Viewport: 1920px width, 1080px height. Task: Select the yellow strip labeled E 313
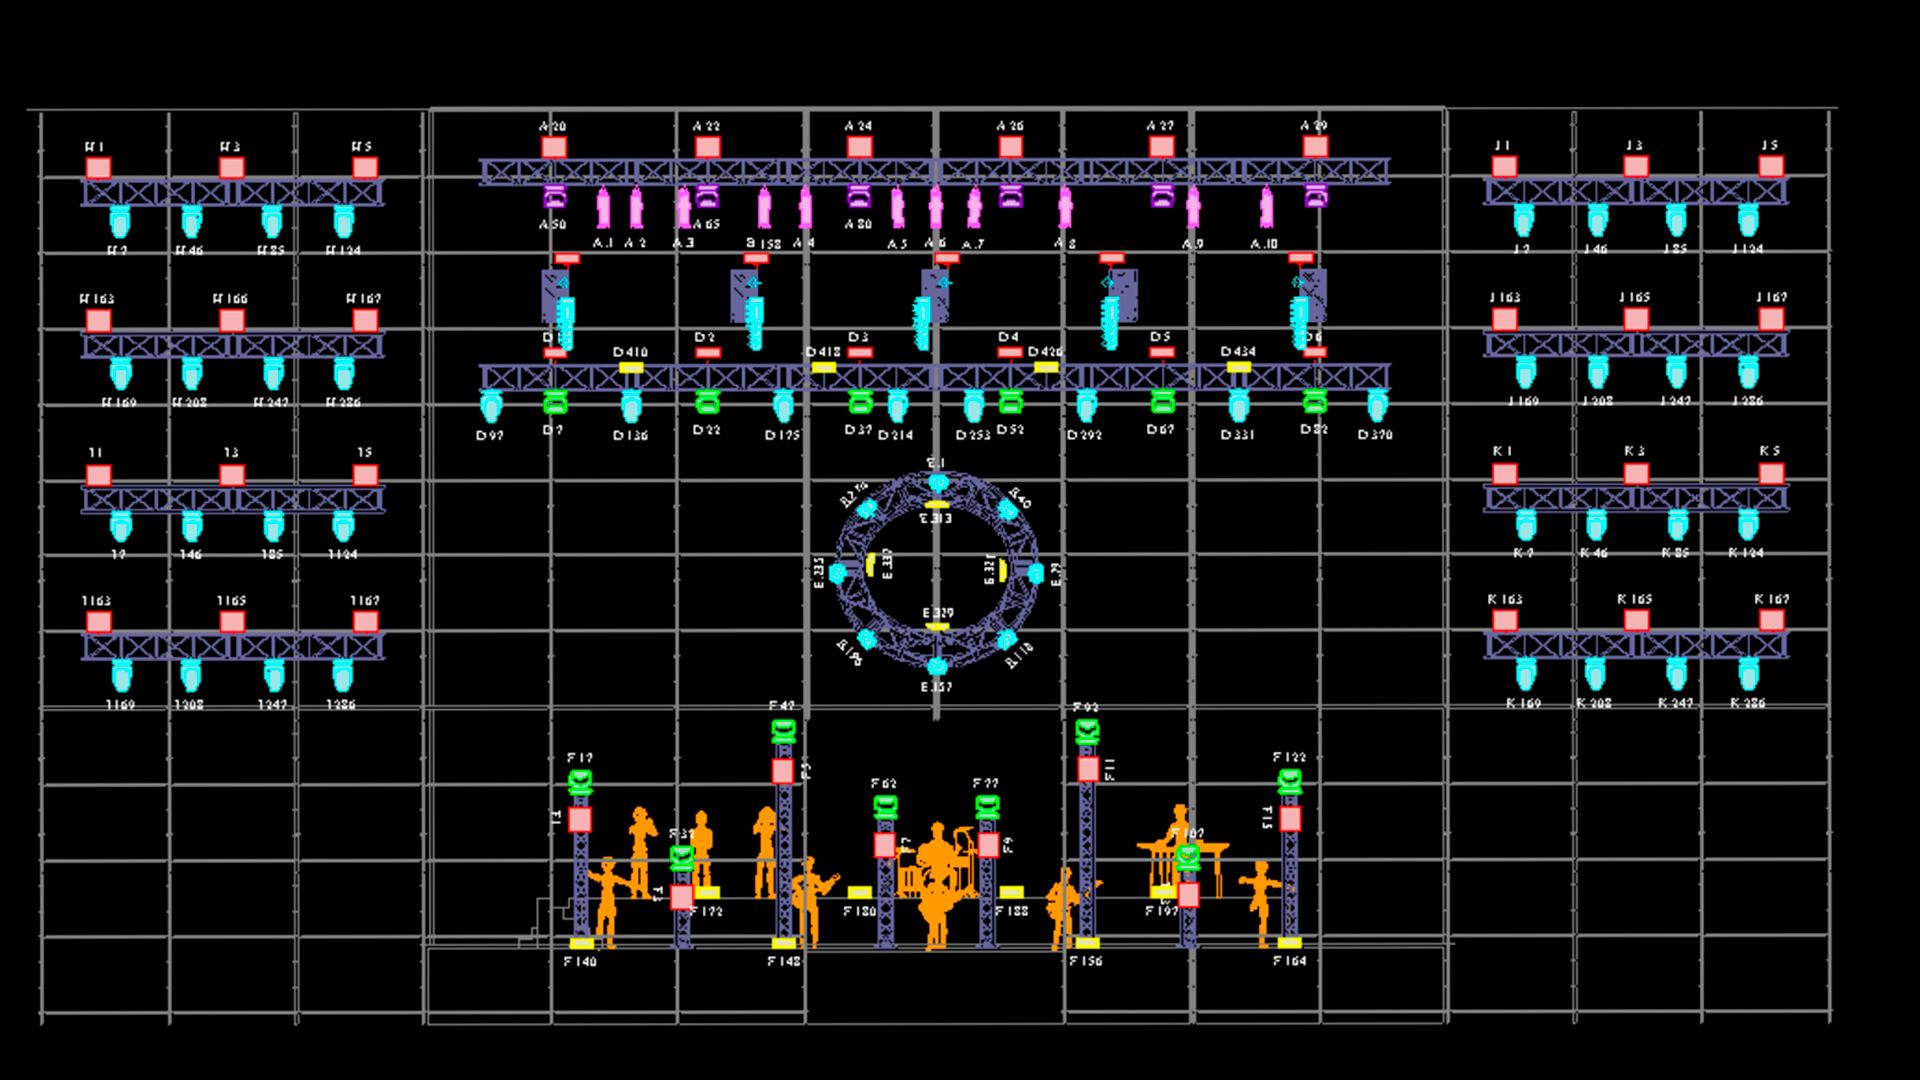click(937, 505)
